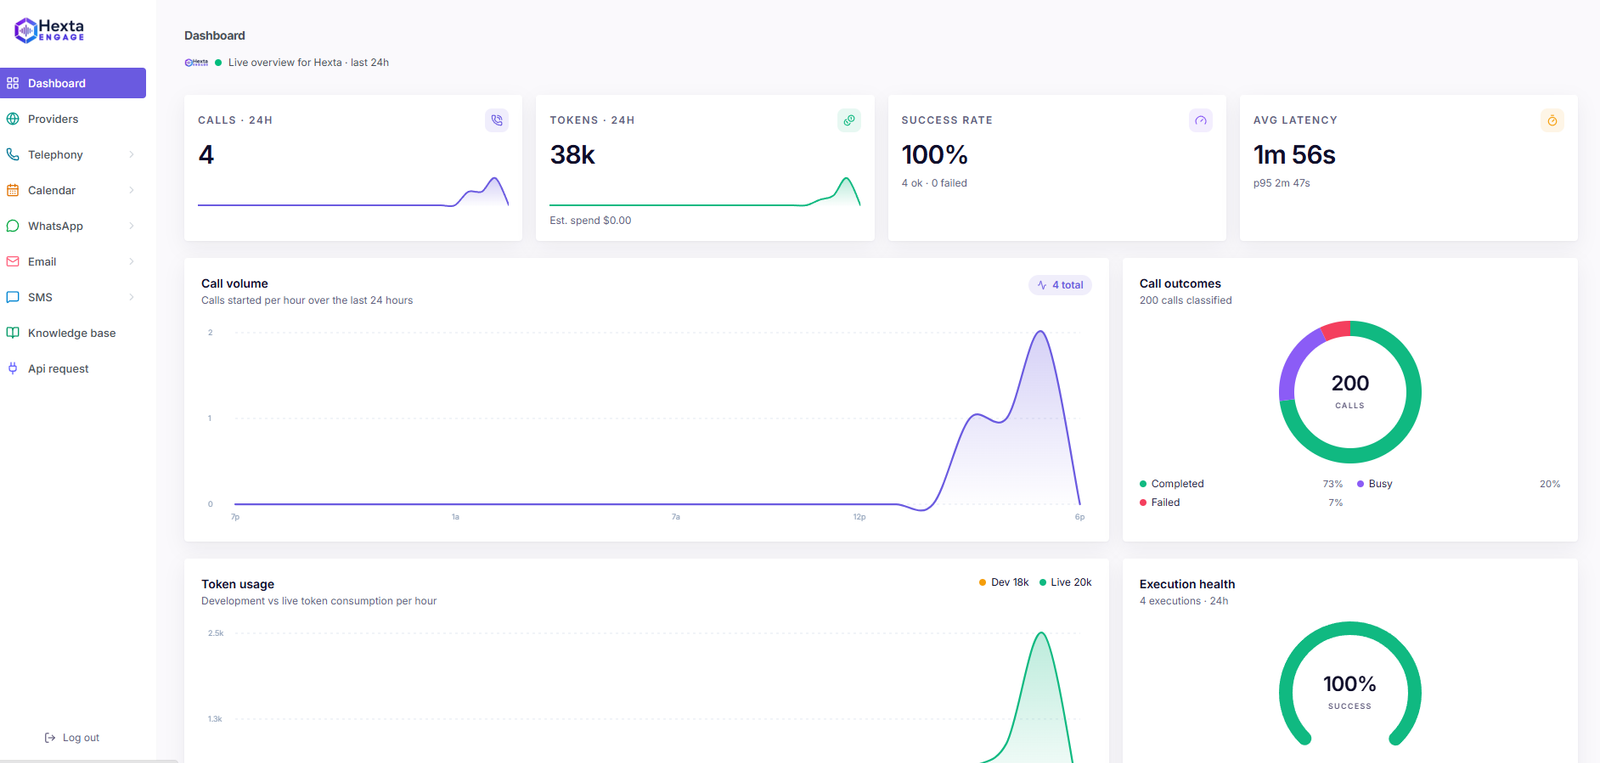This screenshot has width=1600, height=763.
Task: Click the Completed legend green dot
Action: (x=1143, y=484)
